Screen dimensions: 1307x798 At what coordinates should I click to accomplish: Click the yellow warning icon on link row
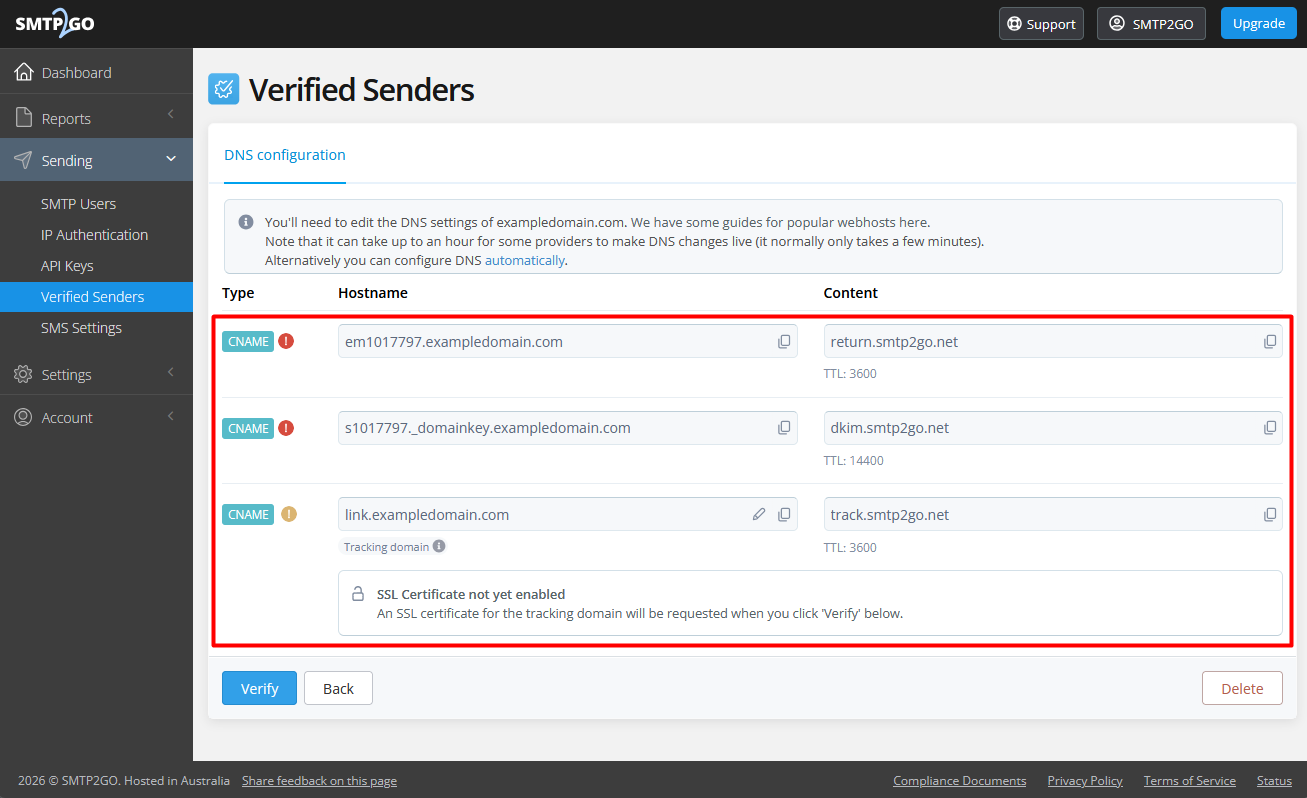(x=289, y=514)
